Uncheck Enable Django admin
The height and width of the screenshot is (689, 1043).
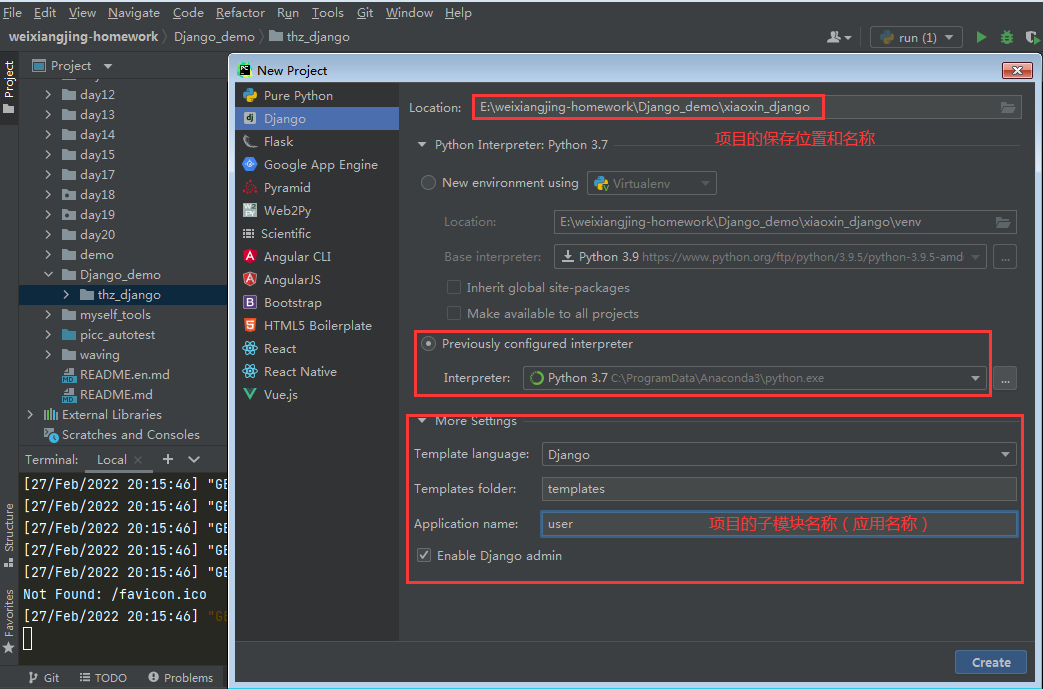coord(424,555)
